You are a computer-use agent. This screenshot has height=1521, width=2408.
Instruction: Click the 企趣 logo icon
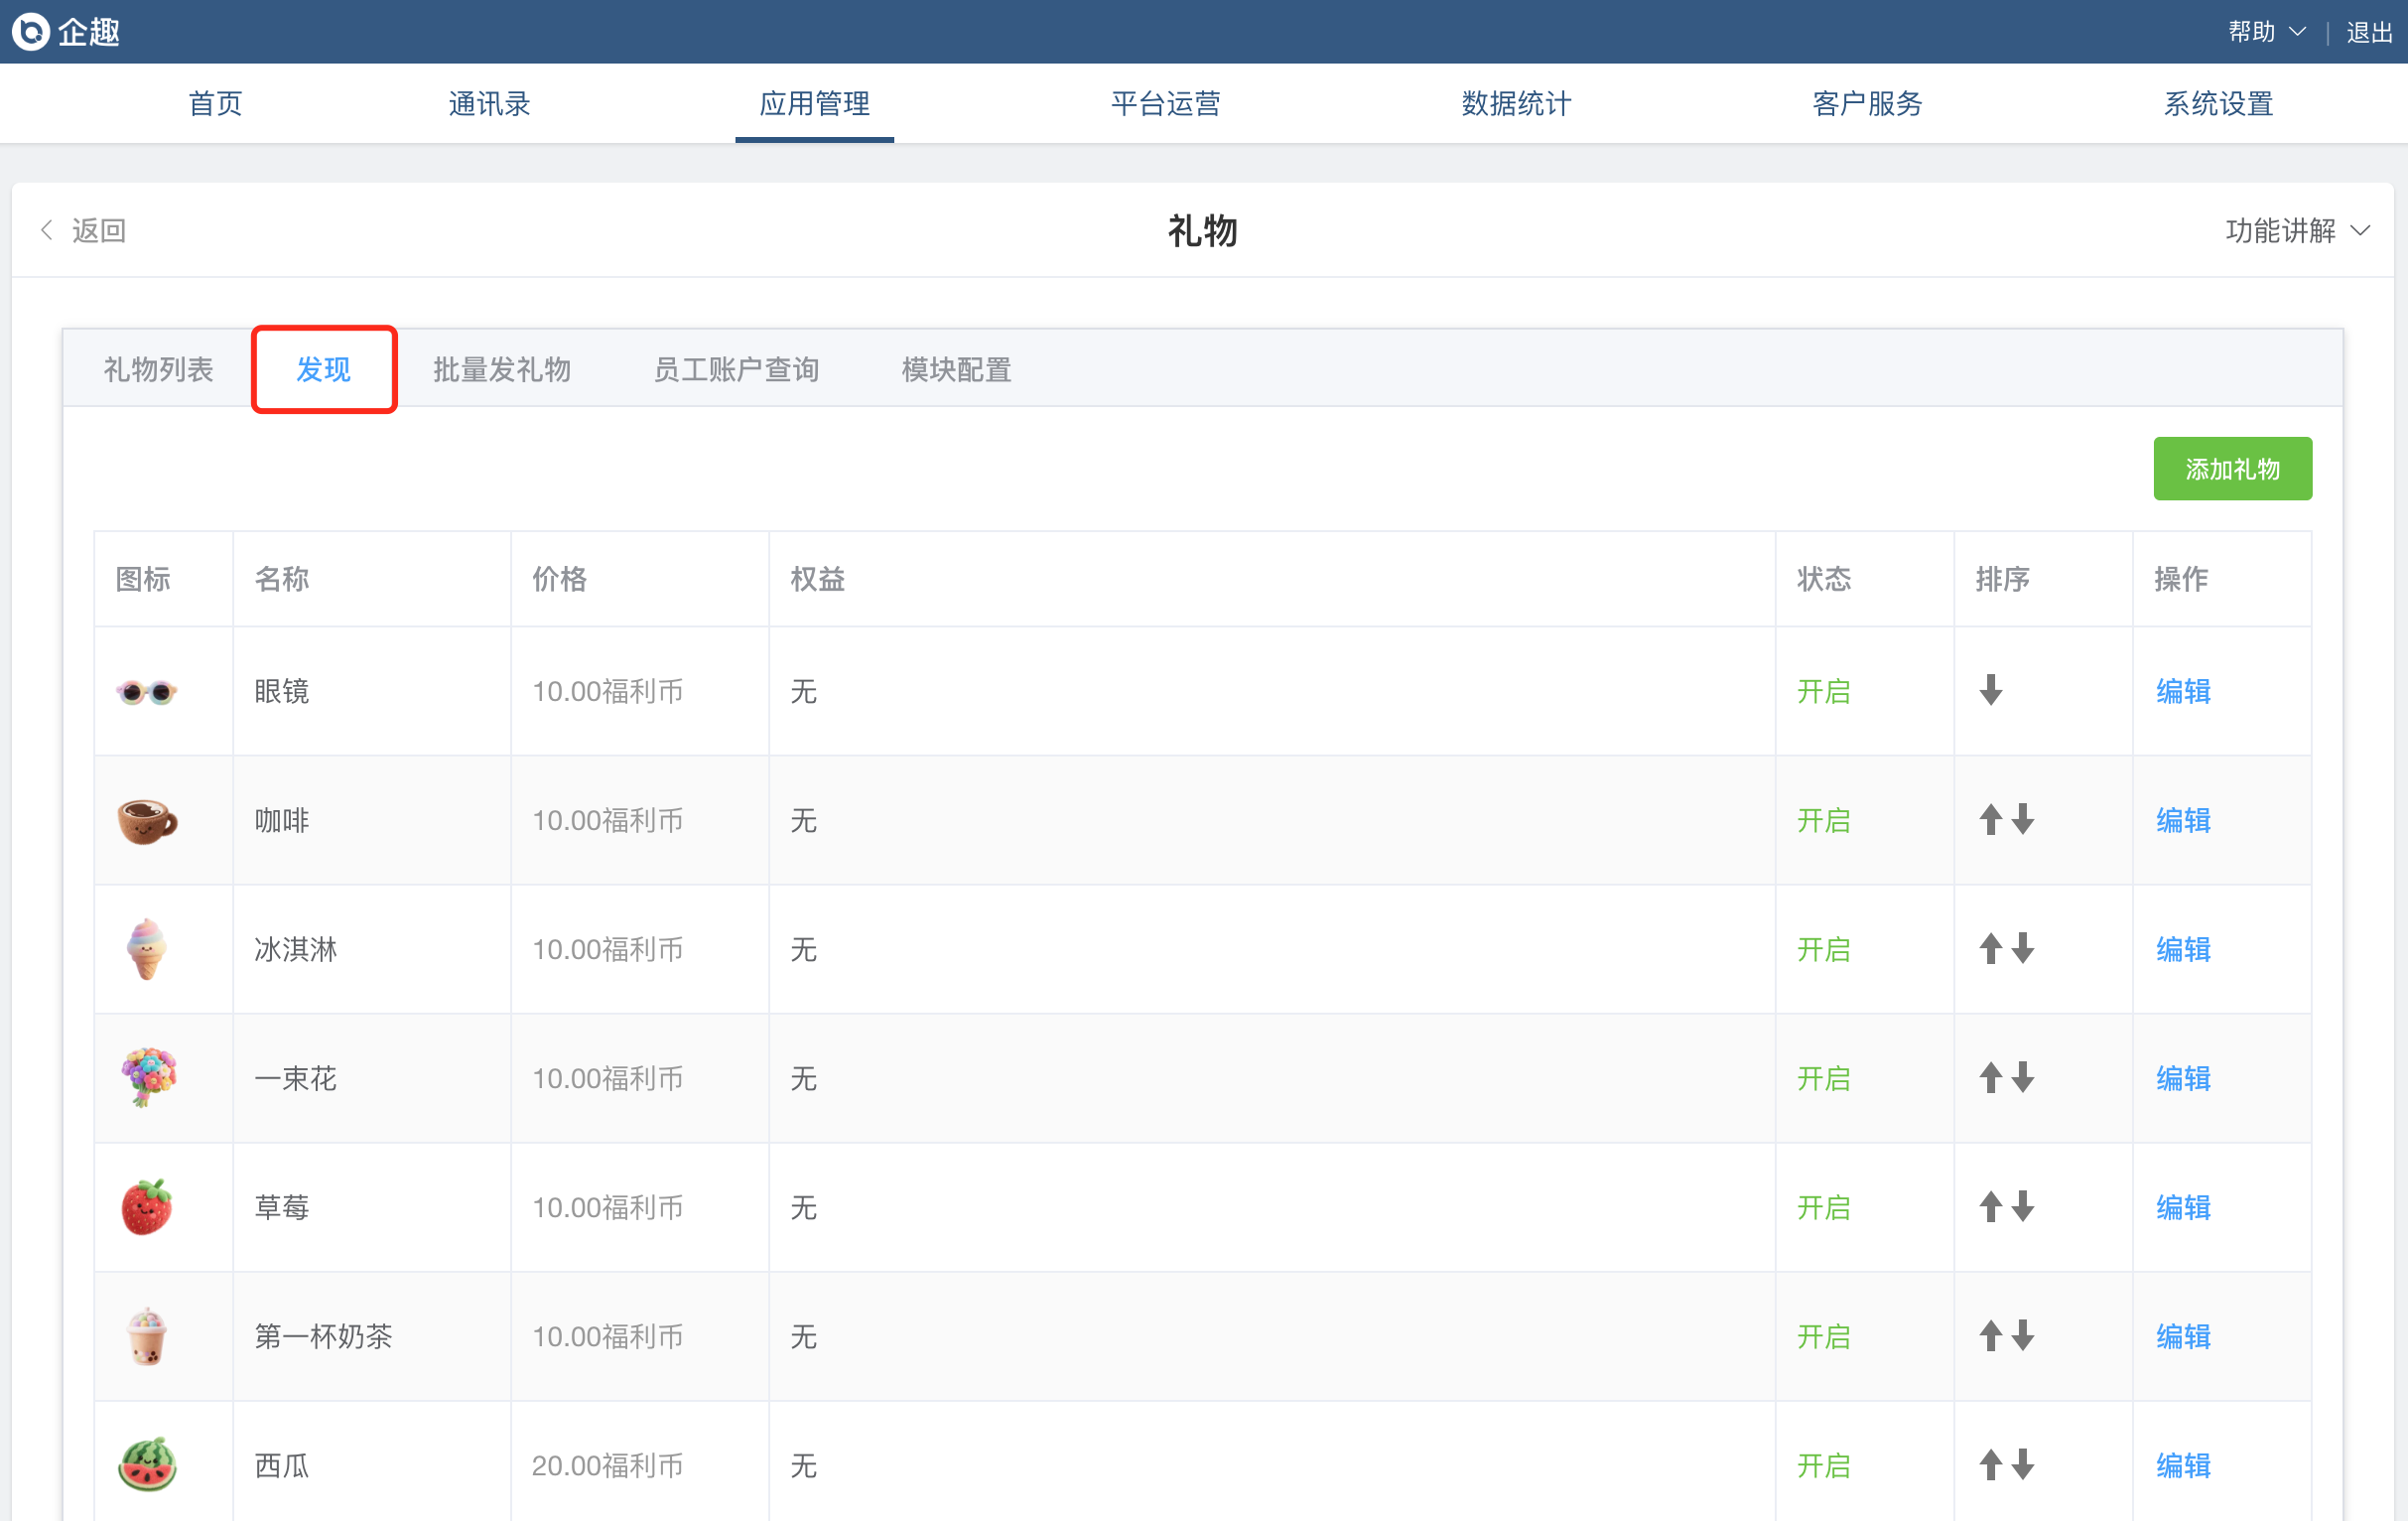click(31, 32)
